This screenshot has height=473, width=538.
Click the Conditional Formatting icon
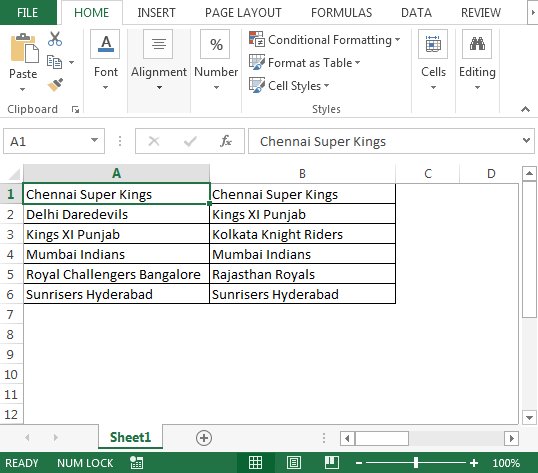click(x=257, y=39)
